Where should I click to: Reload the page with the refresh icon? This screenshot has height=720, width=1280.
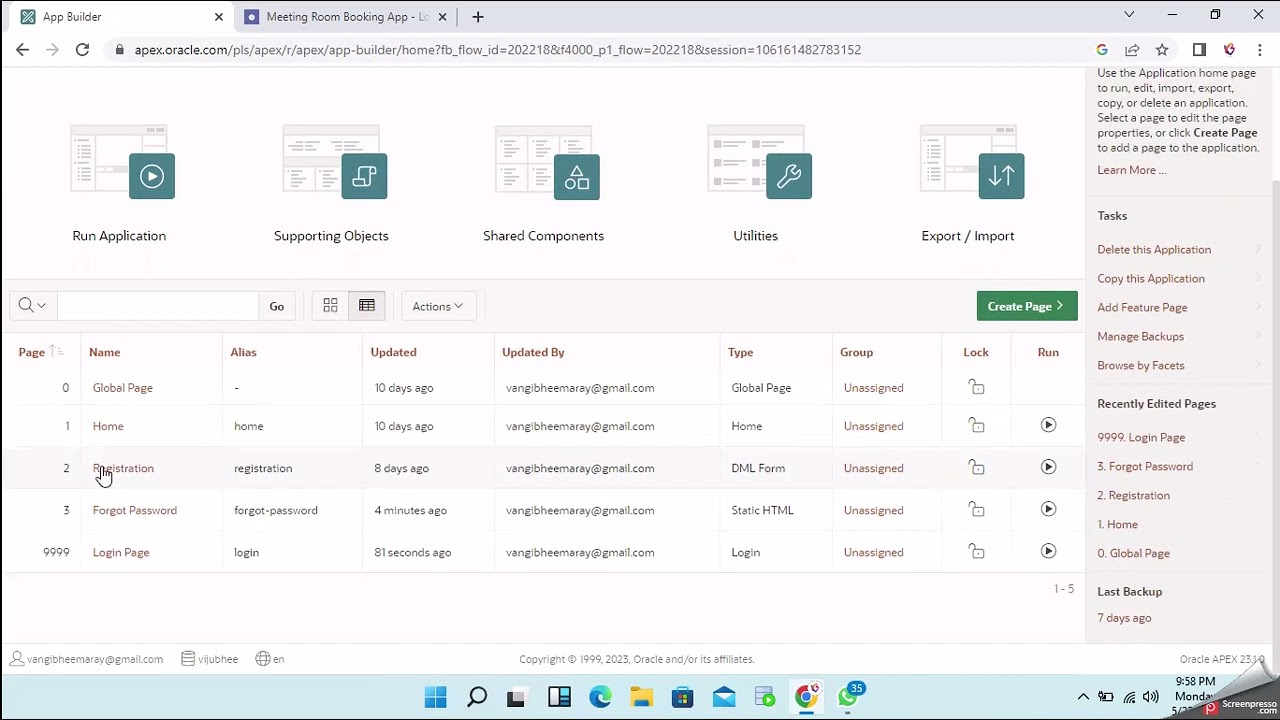point(82,50)
